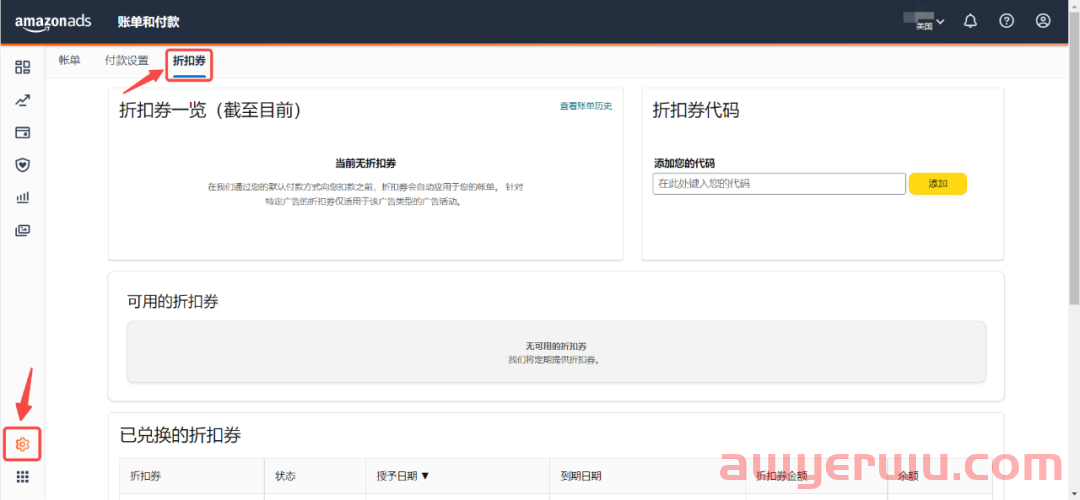Open the 查看账单历史 link
This screenshot has height=500, width=1080.
click(585, 106)
